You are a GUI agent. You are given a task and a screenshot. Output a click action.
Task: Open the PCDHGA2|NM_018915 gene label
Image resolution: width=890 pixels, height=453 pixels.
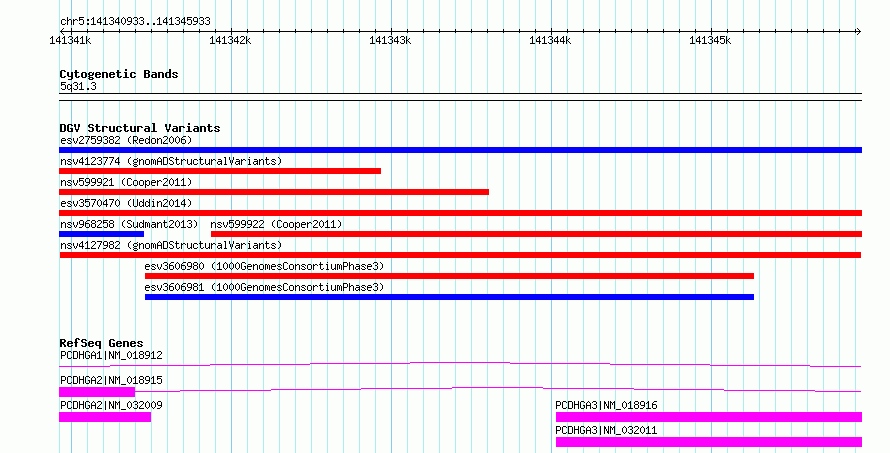click(x=111, y=380)
